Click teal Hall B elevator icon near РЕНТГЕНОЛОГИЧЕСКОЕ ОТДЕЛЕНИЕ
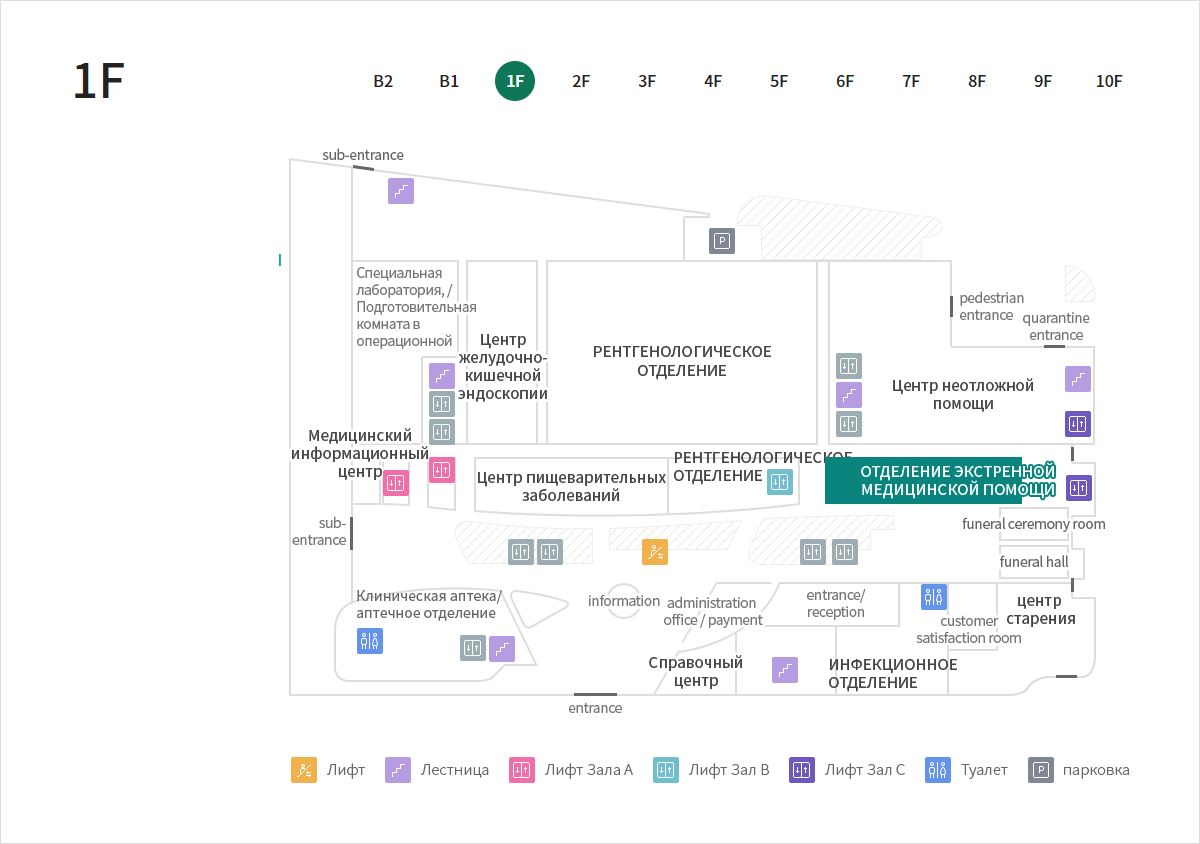The height and width of the screenshot is (844, 1200). tap(780, 482)
